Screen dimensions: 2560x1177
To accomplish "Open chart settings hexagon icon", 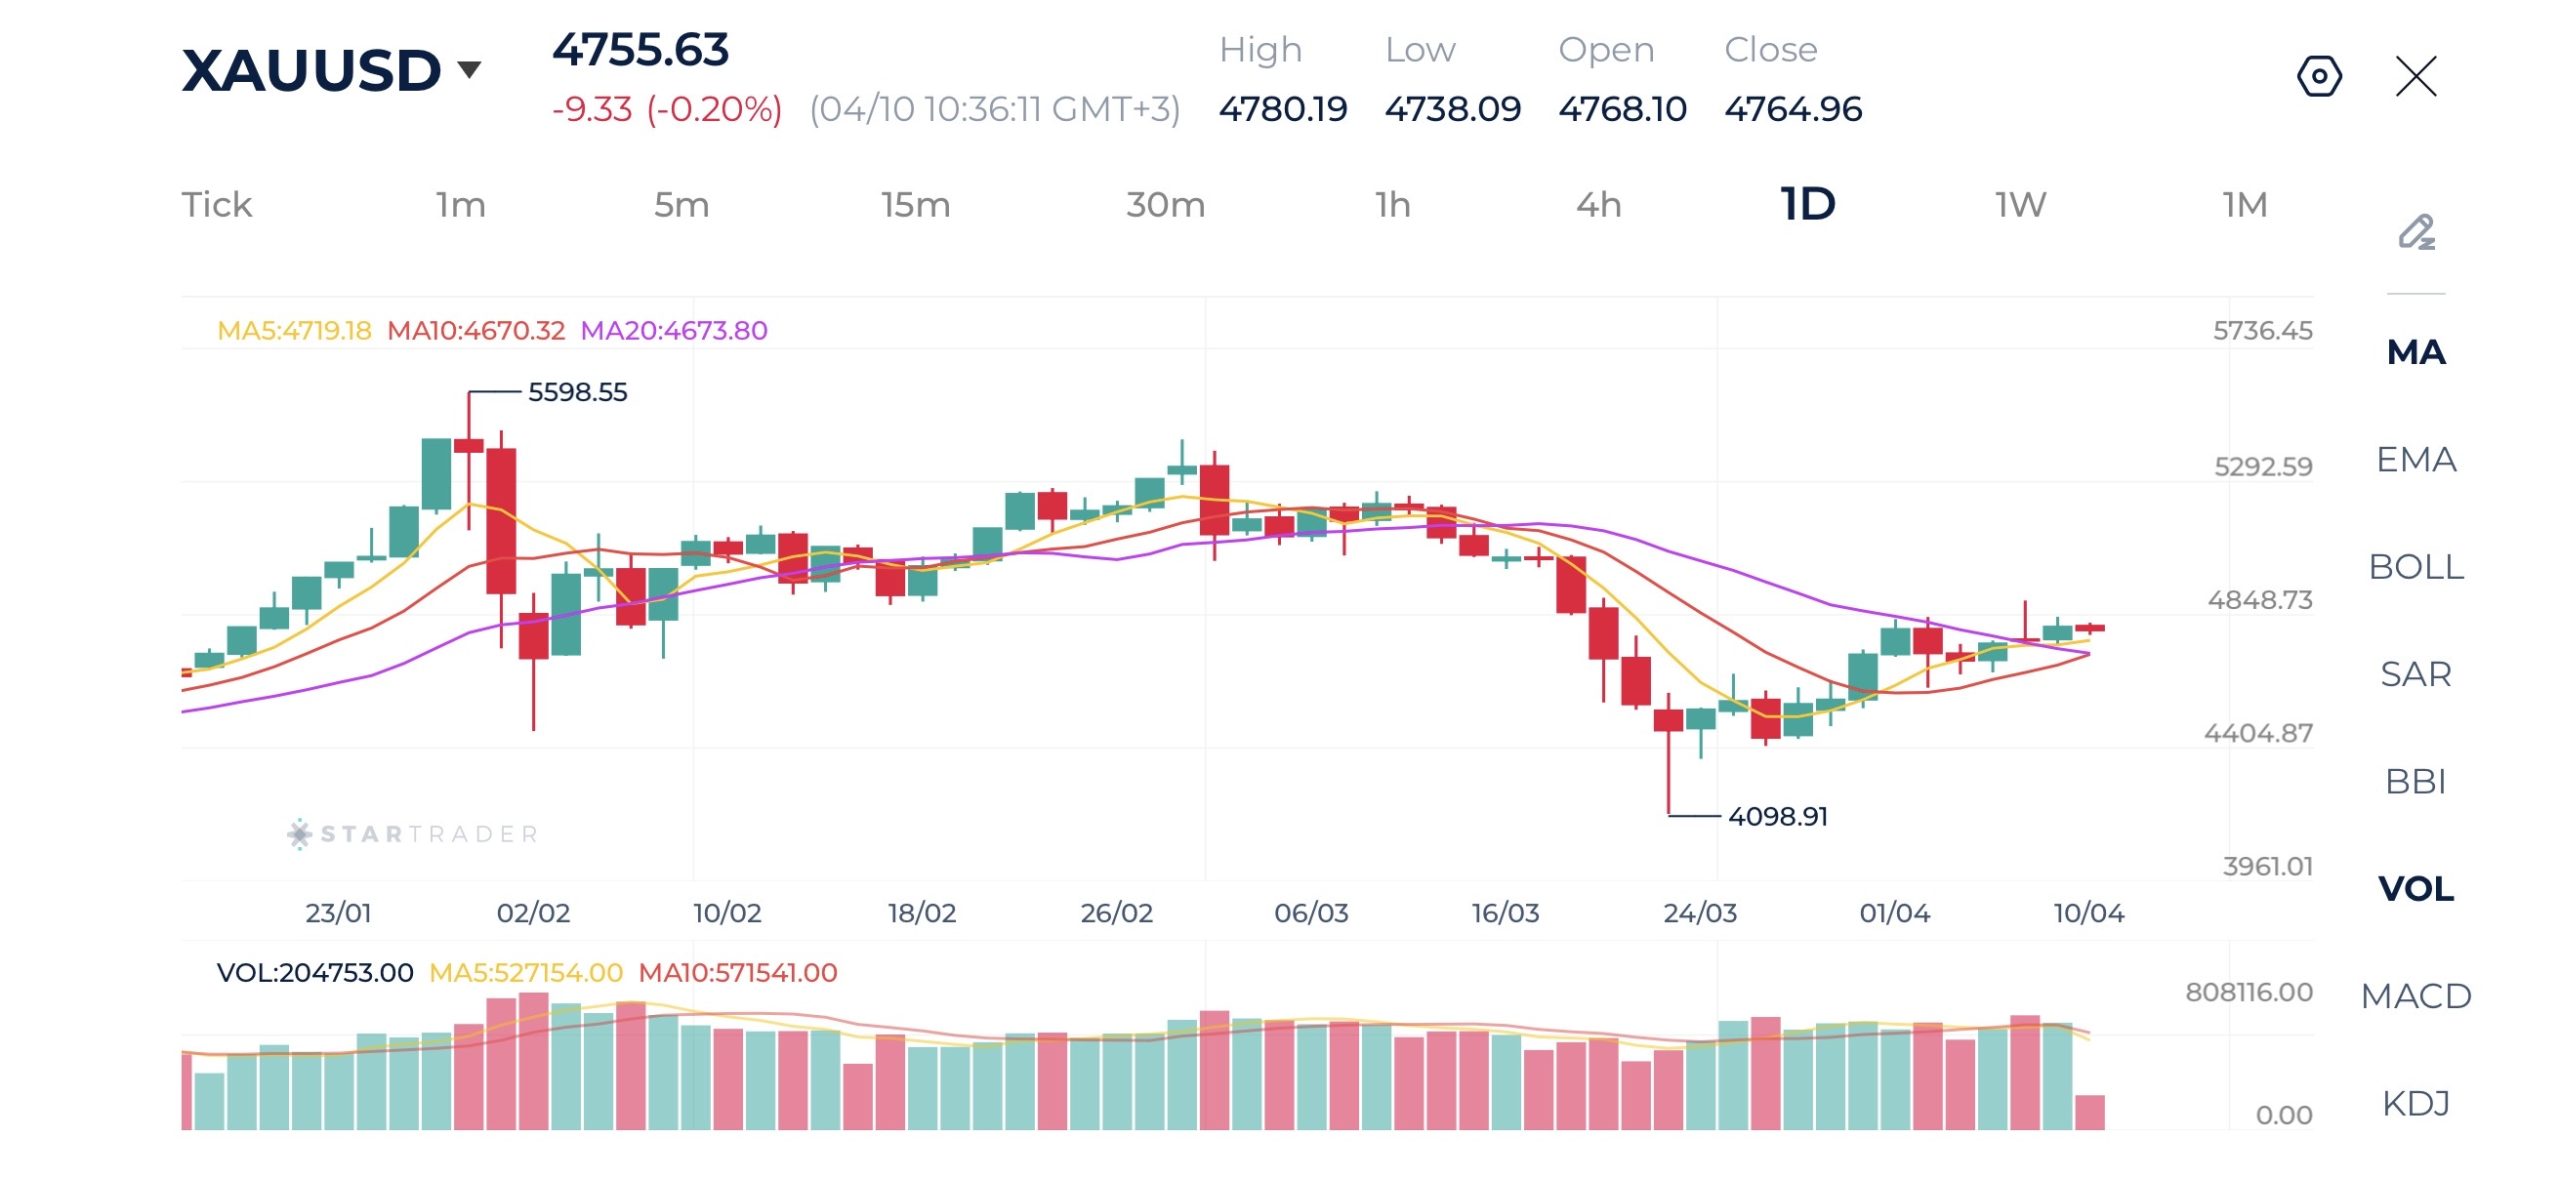I will (2318, 77).
